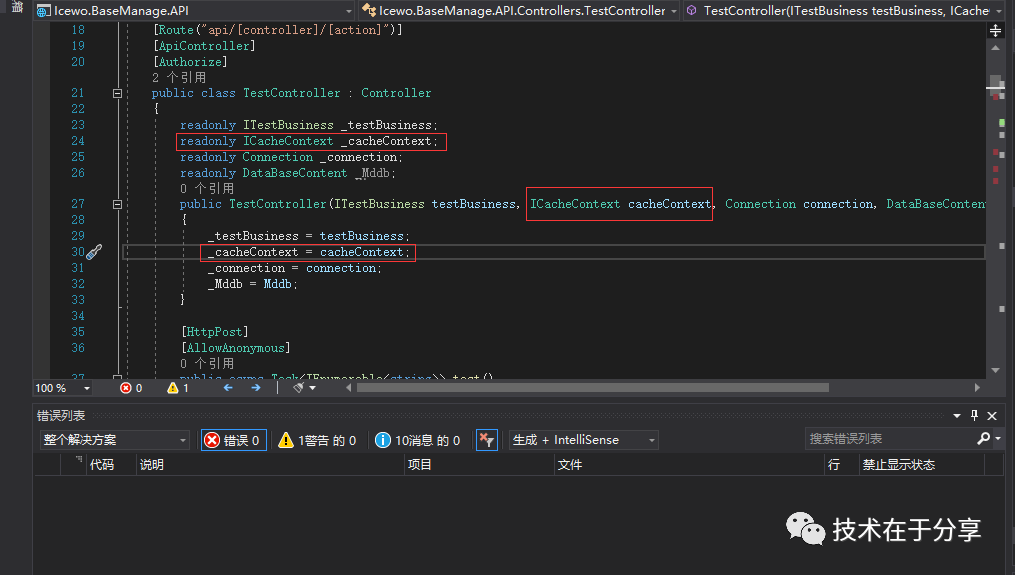Toggle the 错误 0 filter button
Viewport: 1015px width, 575px height.
(234, 440)
